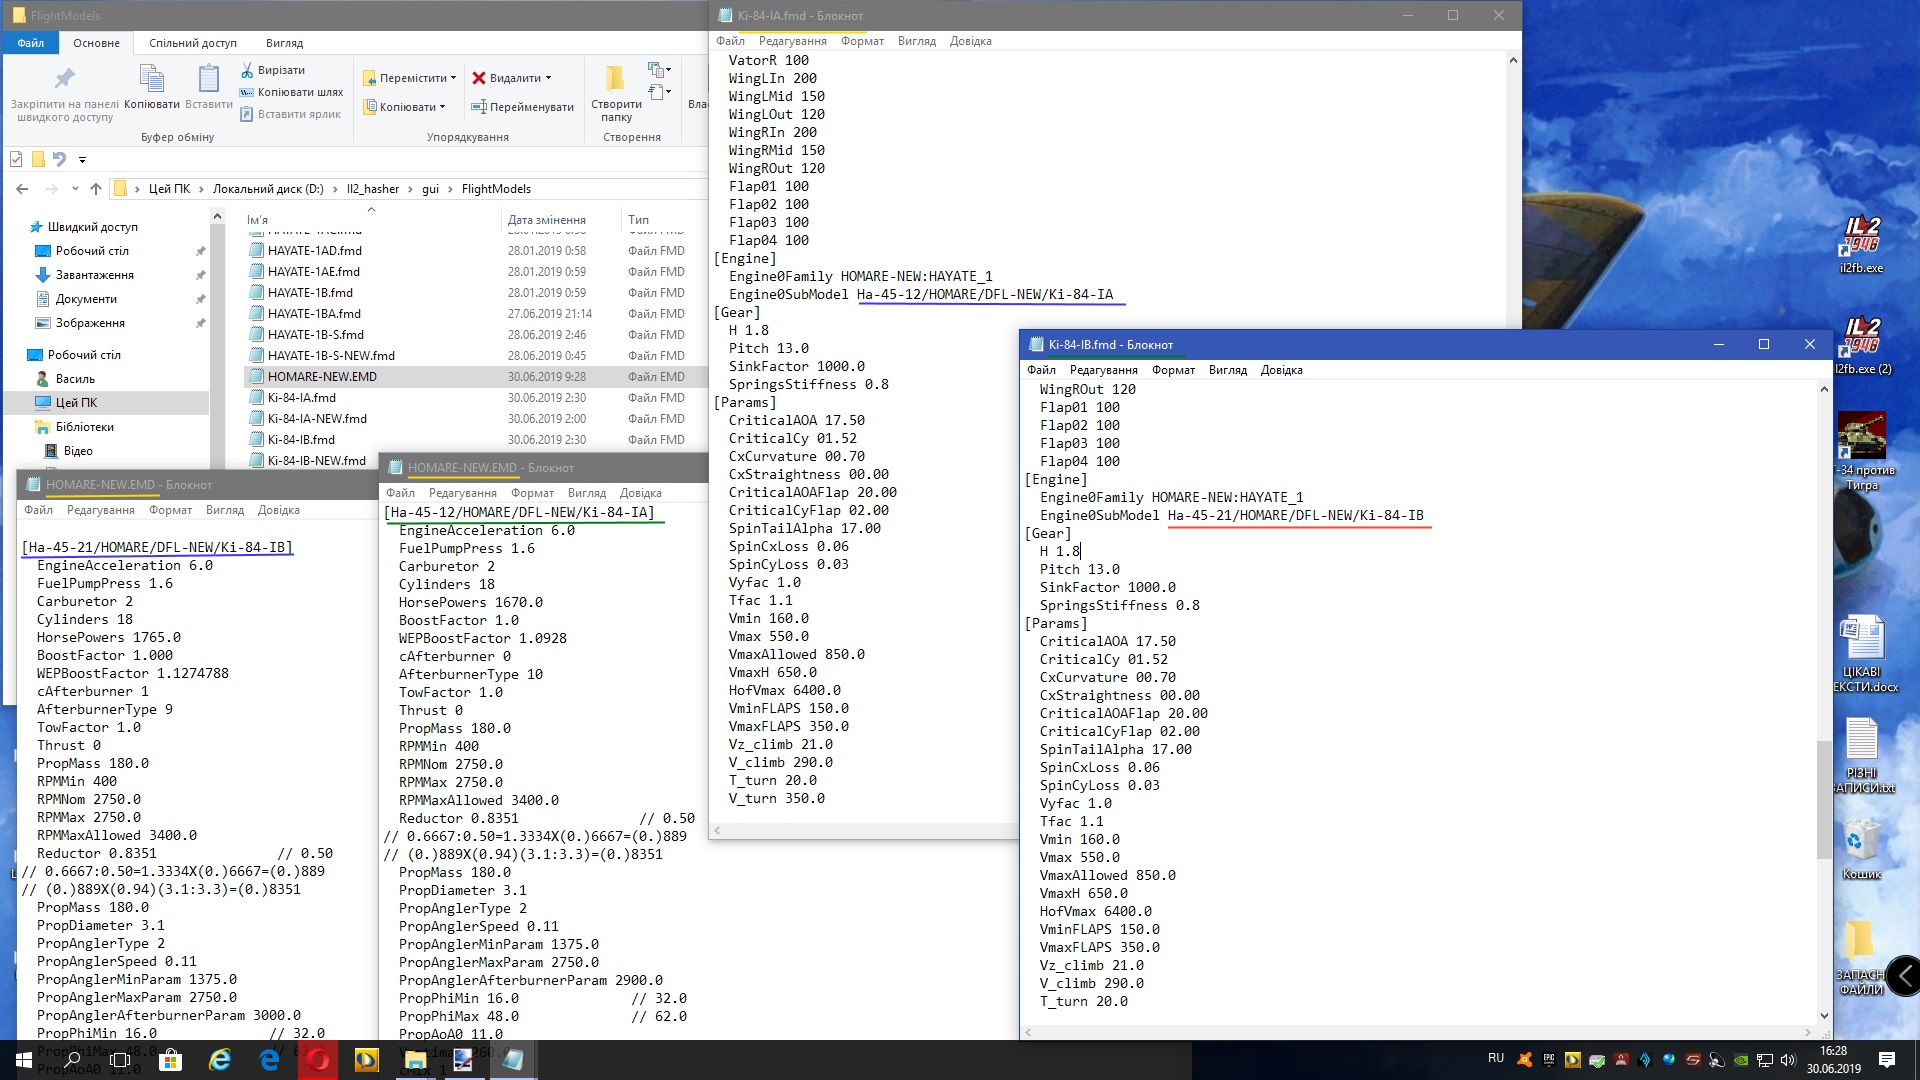The height and width of the screenshot is (1080, 1920).
Task: Open the Спільний доступ ribbon tab
Action: click(x=193, y=43)
